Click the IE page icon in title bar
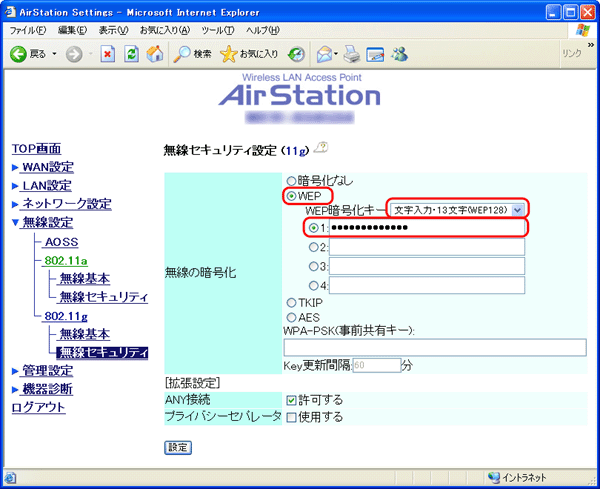 (x=10, y=12)
